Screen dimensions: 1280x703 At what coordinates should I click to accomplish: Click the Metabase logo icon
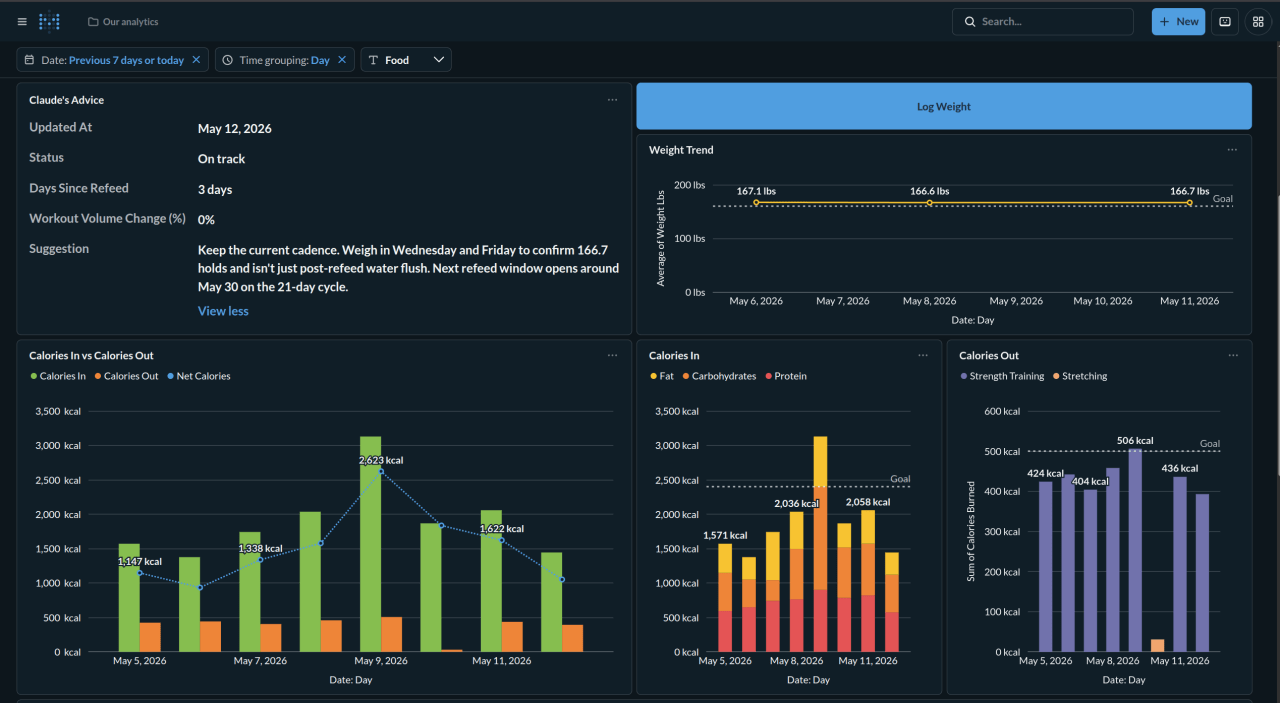[x=49, y=21]
